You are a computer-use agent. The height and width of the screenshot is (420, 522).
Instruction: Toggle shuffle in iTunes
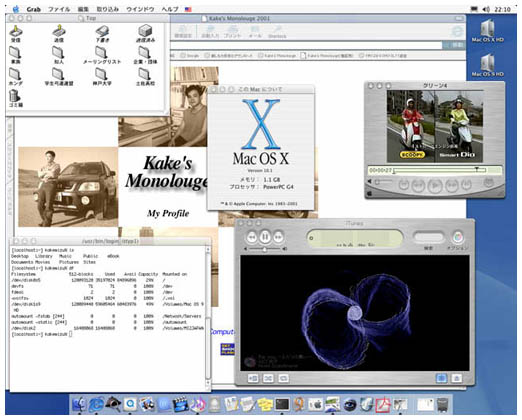pos(268,378)
